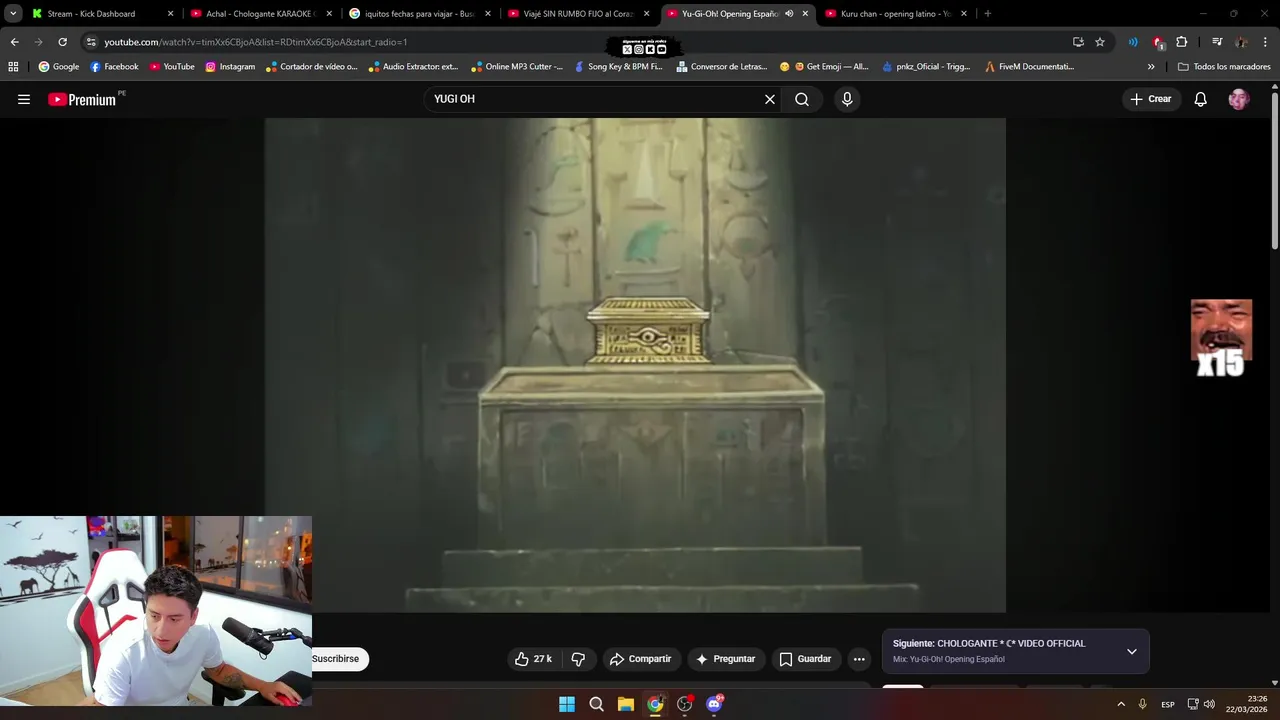Go to YouTube Premium home logo
Screen dimensions: 1280x720
click(84, 99)
